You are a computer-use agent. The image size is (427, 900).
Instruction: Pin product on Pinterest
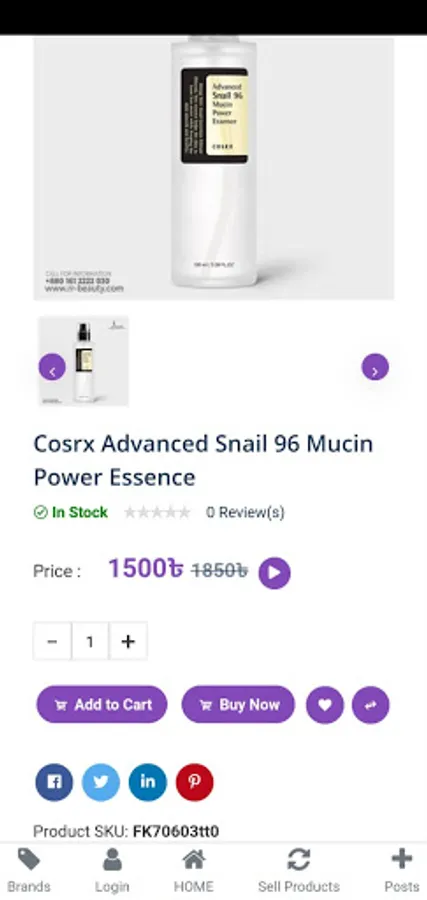pyautogui.click(x=195, y=782)
